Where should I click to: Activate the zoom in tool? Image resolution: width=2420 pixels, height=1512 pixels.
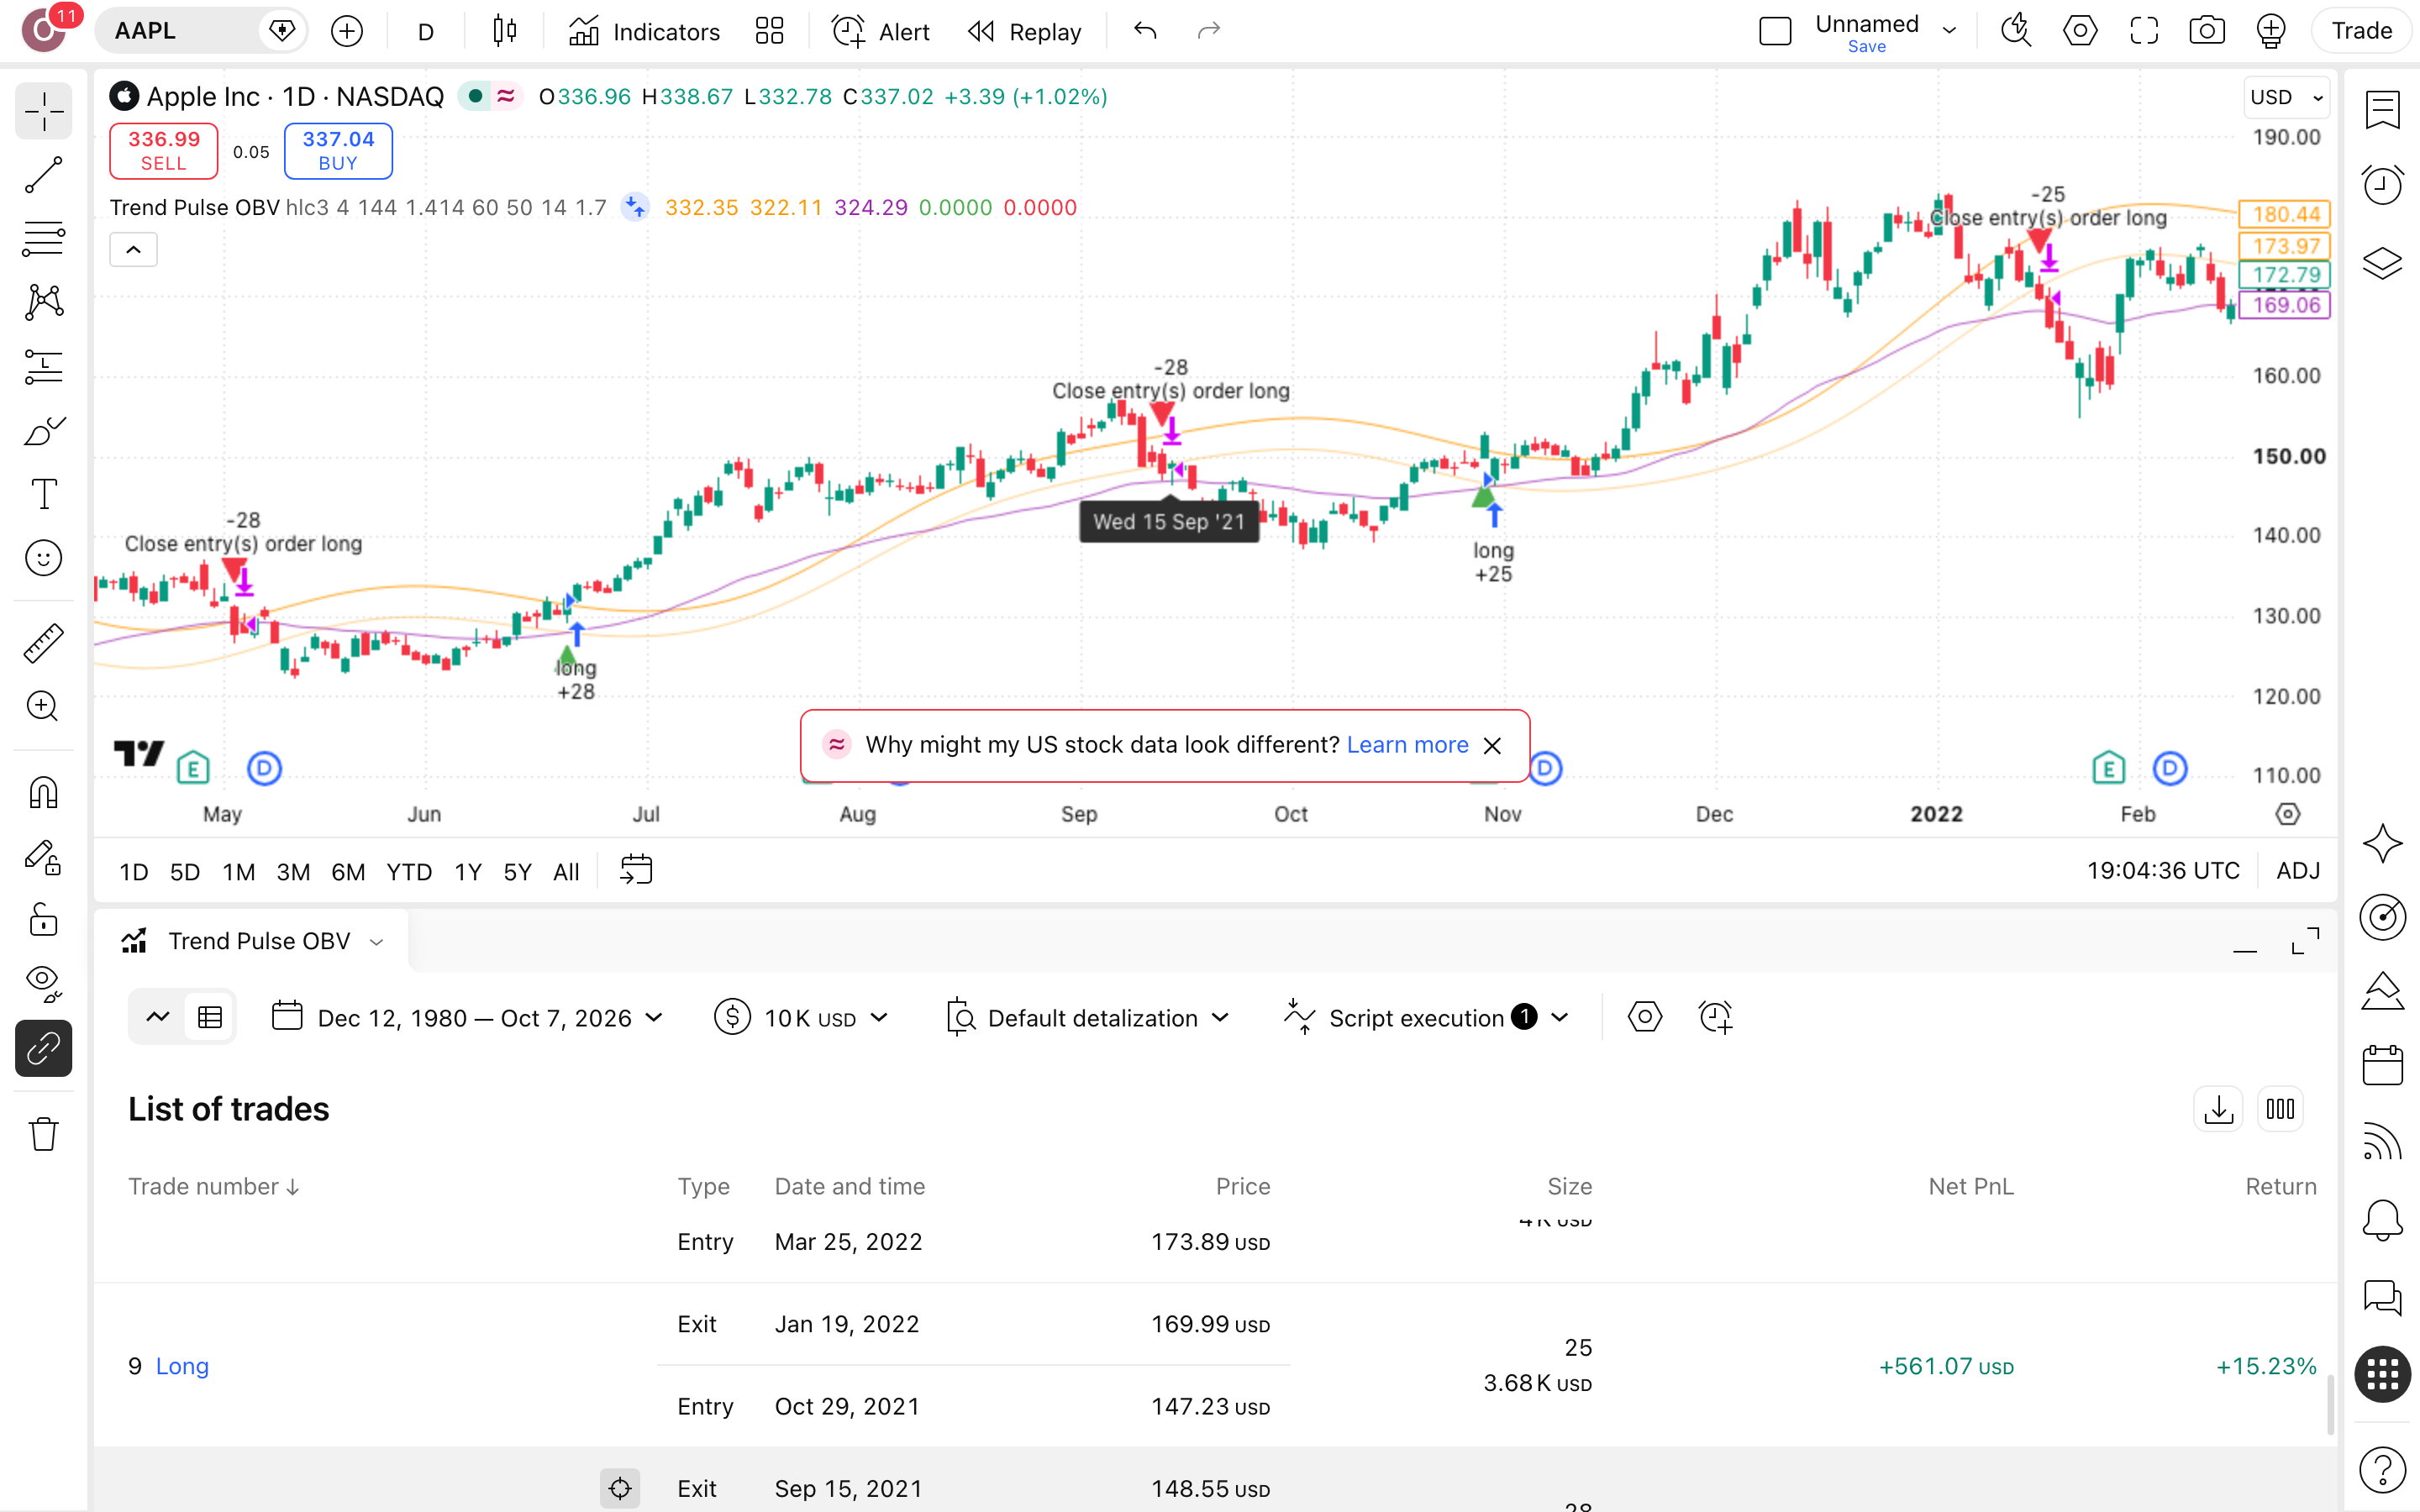43,707
